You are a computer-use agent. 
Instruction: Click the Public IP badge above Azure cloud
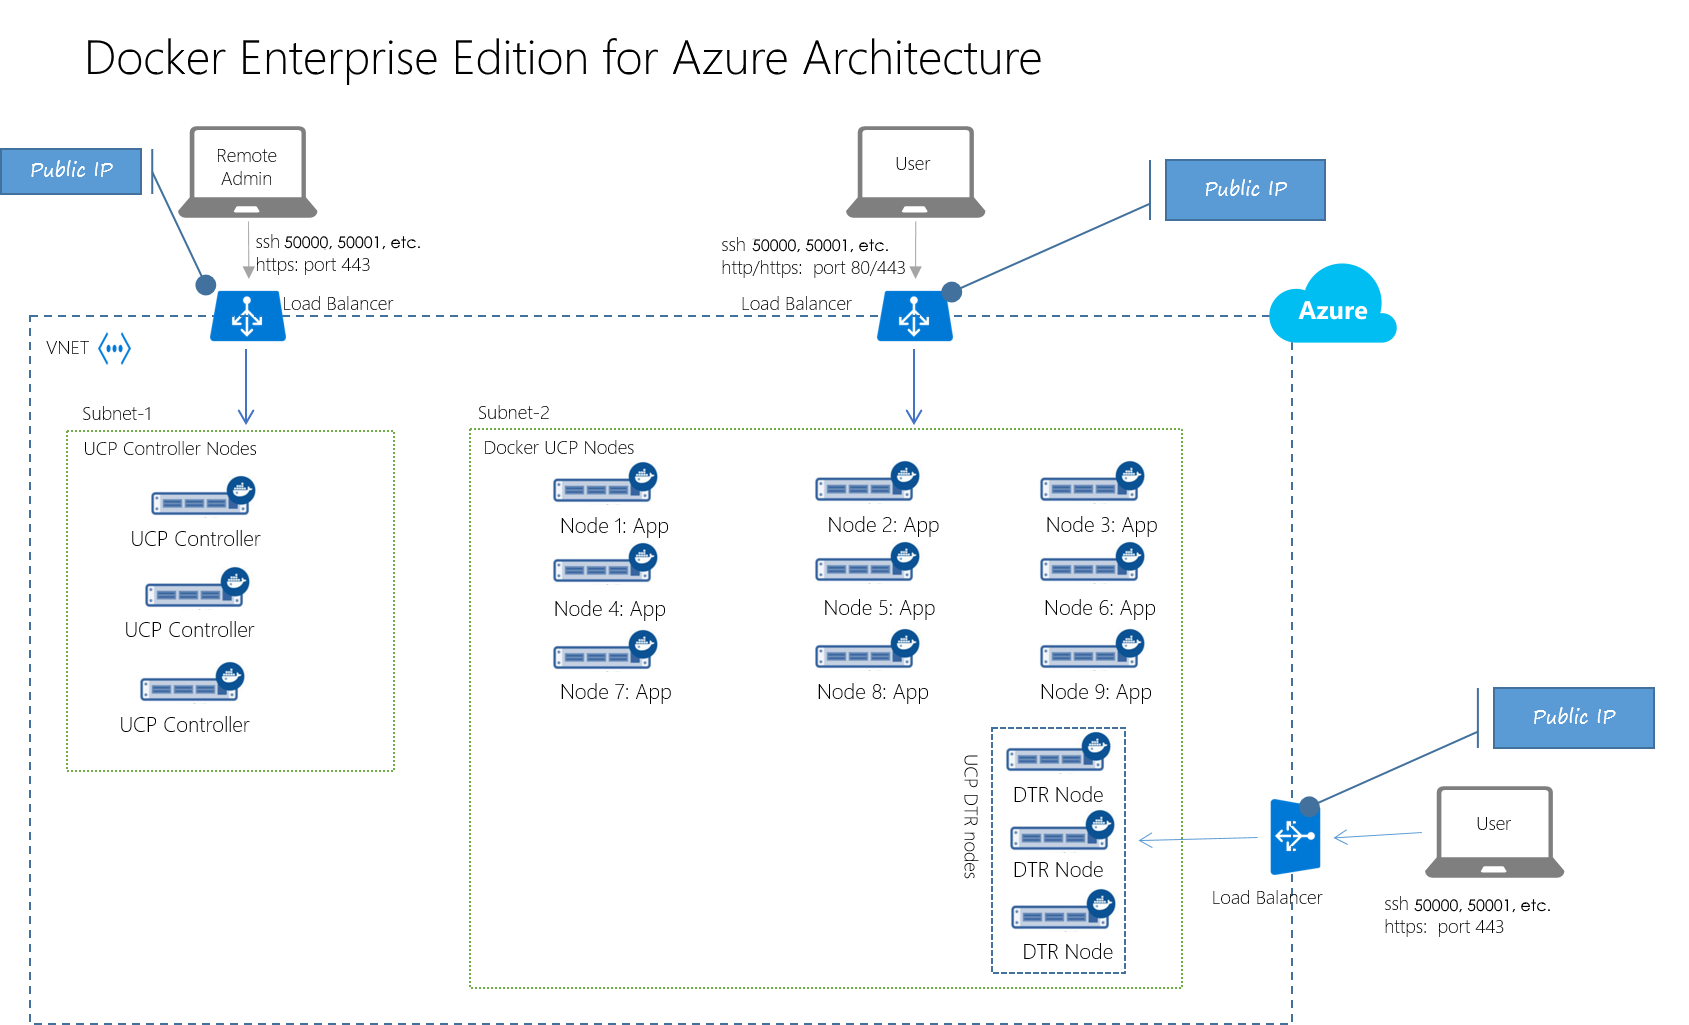tap(1244, 189)
